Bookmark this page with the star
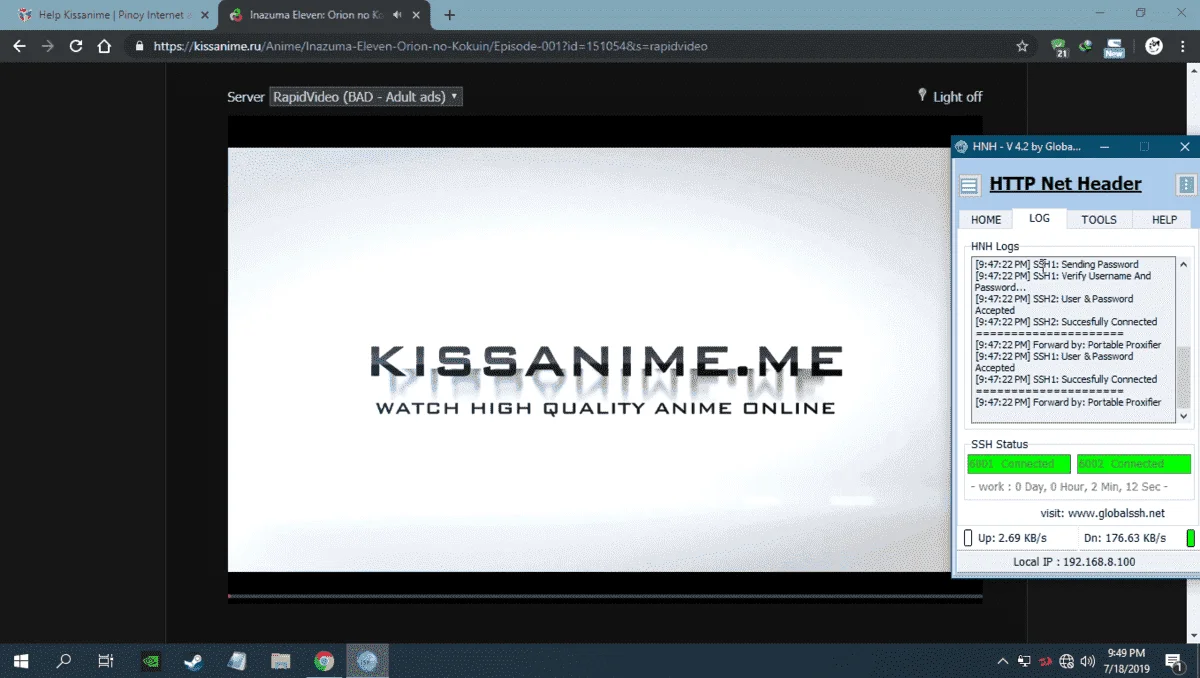The height and width of the screenshot is (678, 1200). 1022,46
